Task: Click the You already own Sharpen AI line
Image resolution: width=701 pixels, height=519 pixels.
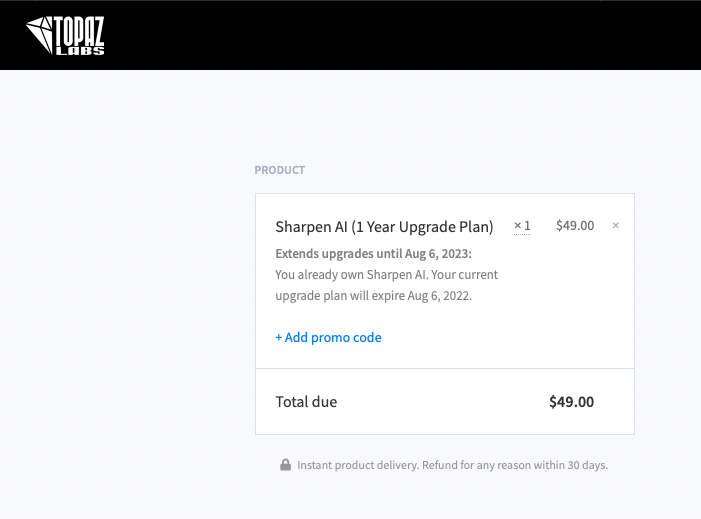Action: pos(386,274)
